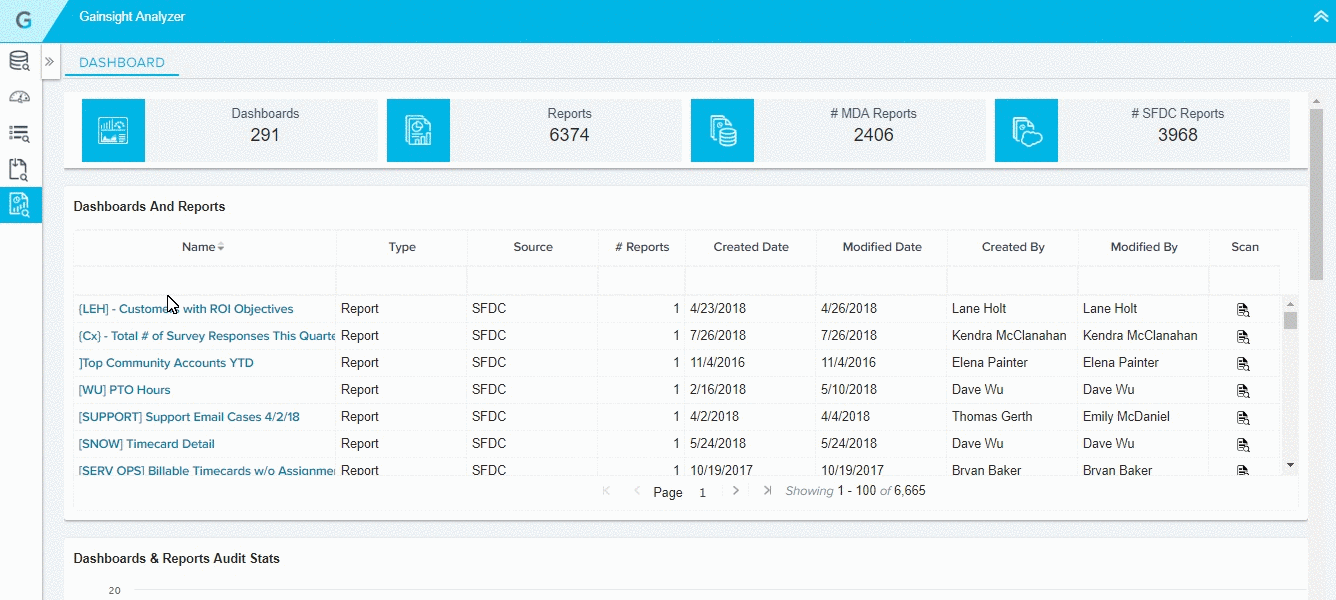Open the gauge dashboard sidebar icon
The height and width of the screenshot is (600, 1336).
[19, 97]
